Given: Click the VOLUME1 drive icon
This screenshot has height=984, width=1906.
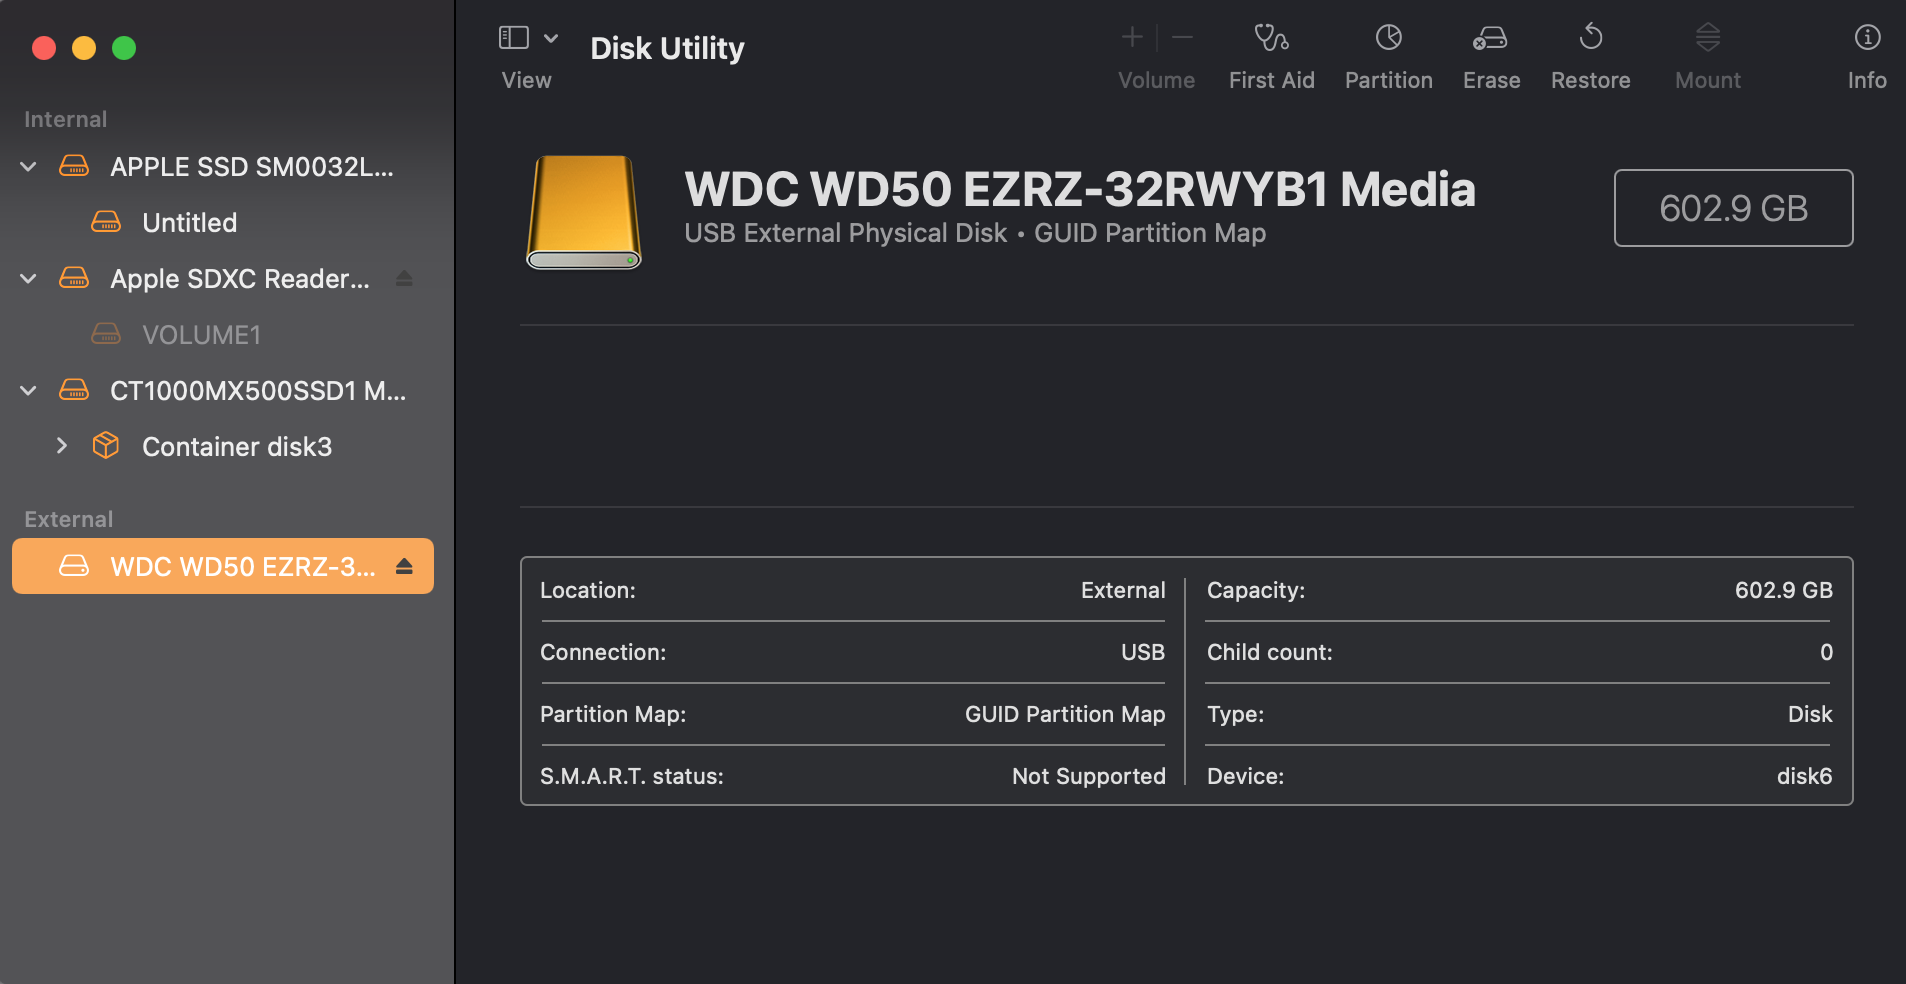Looking at the screenshot, I should coord(106,334).
